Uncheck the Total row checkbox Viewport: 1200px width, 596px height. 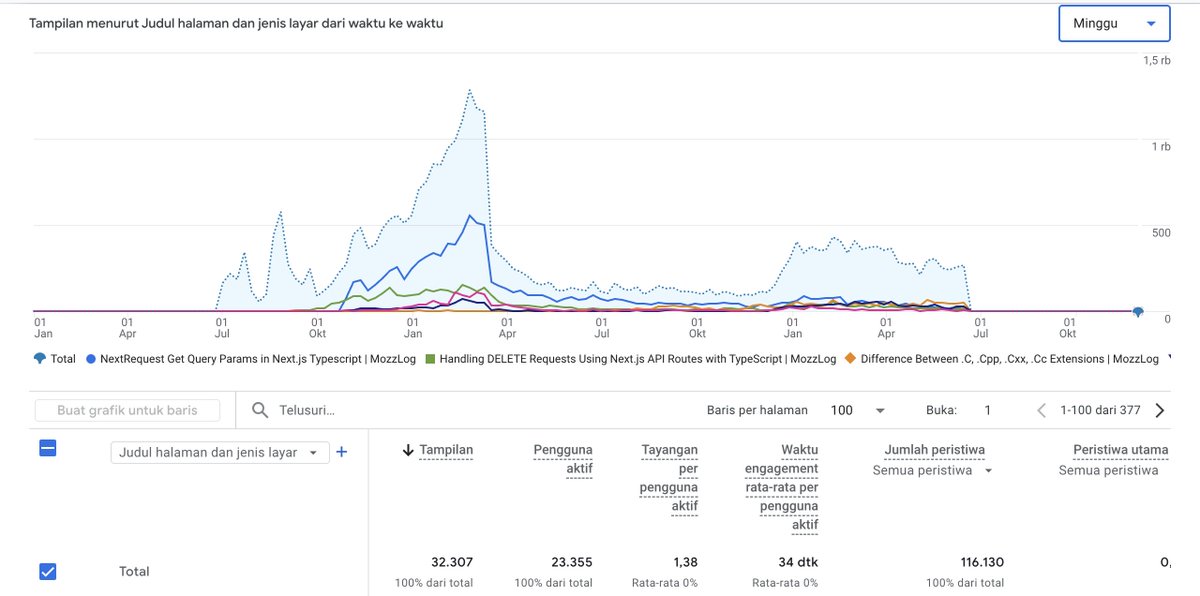[47, 571]
